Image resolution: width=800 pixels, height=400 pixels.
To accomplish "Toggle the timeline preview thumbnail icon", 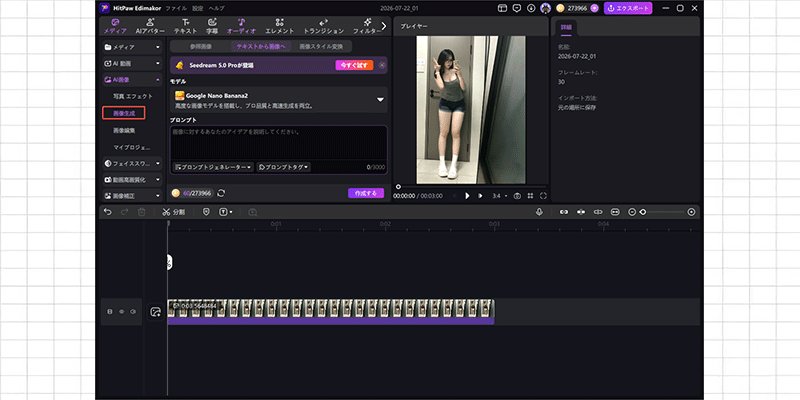I will [x=615, y=212].
